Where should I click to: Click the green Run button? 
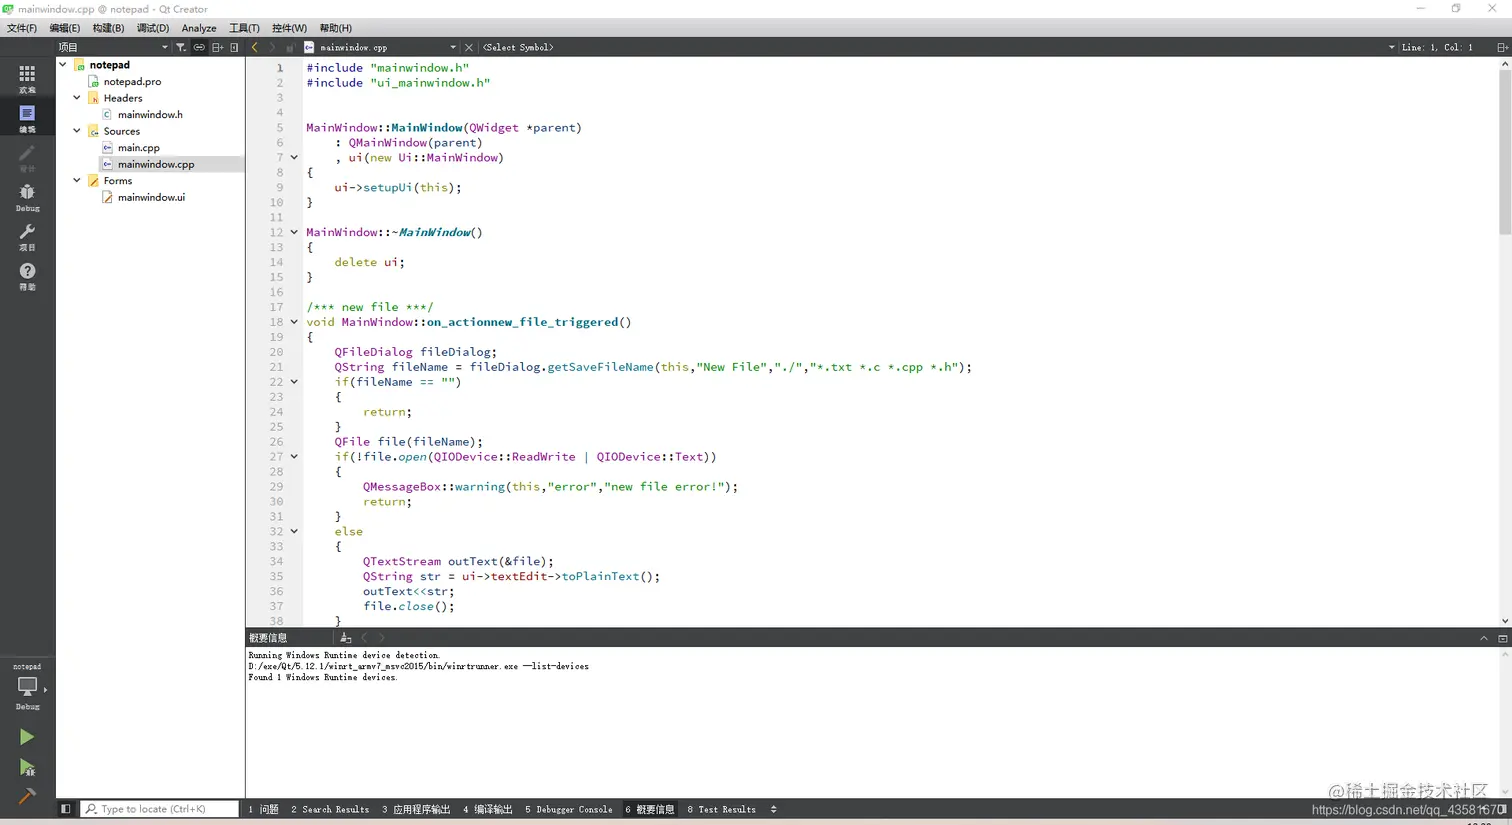(x=27, y=737)
